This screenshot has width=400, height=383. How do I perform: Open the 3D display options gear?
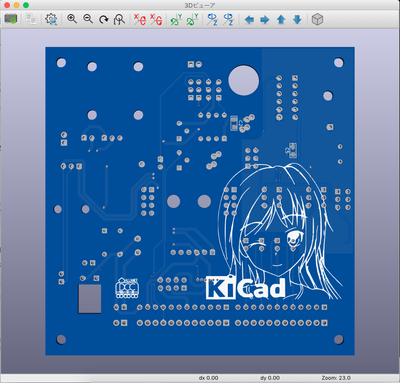[x=51, y=19]
